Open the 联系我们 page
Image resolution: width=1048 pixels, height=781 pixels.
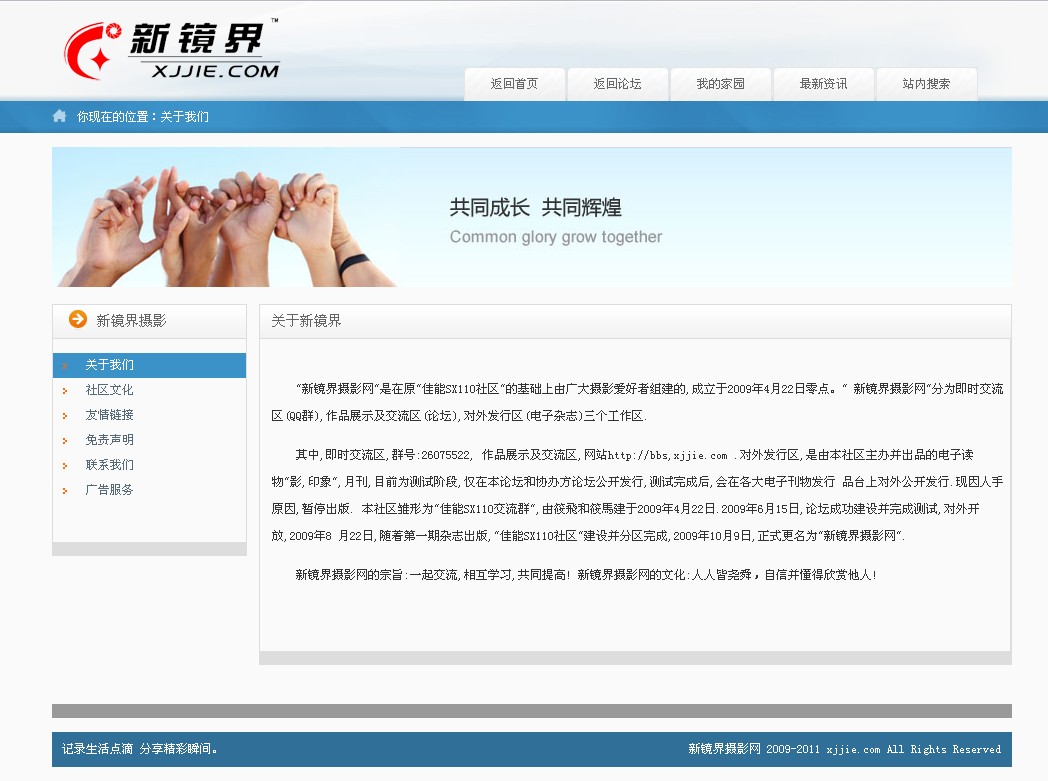[110, 464]
